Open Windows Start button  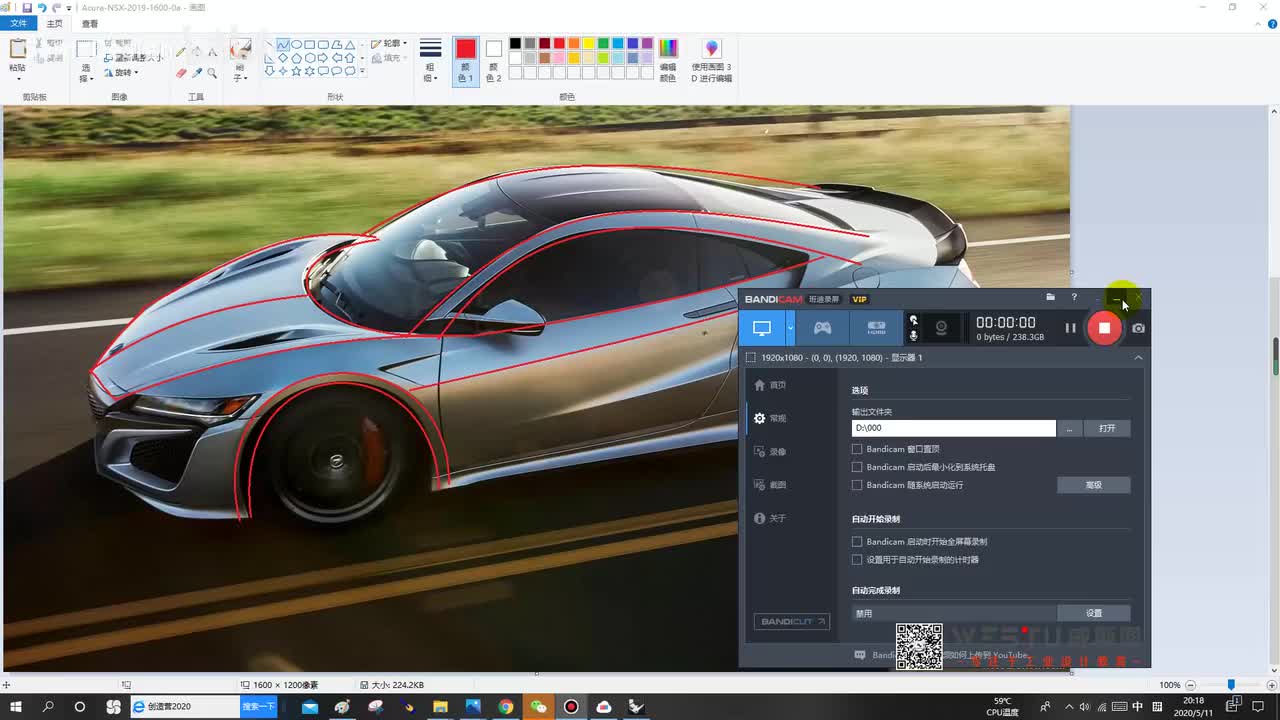[x=16, y=707]
